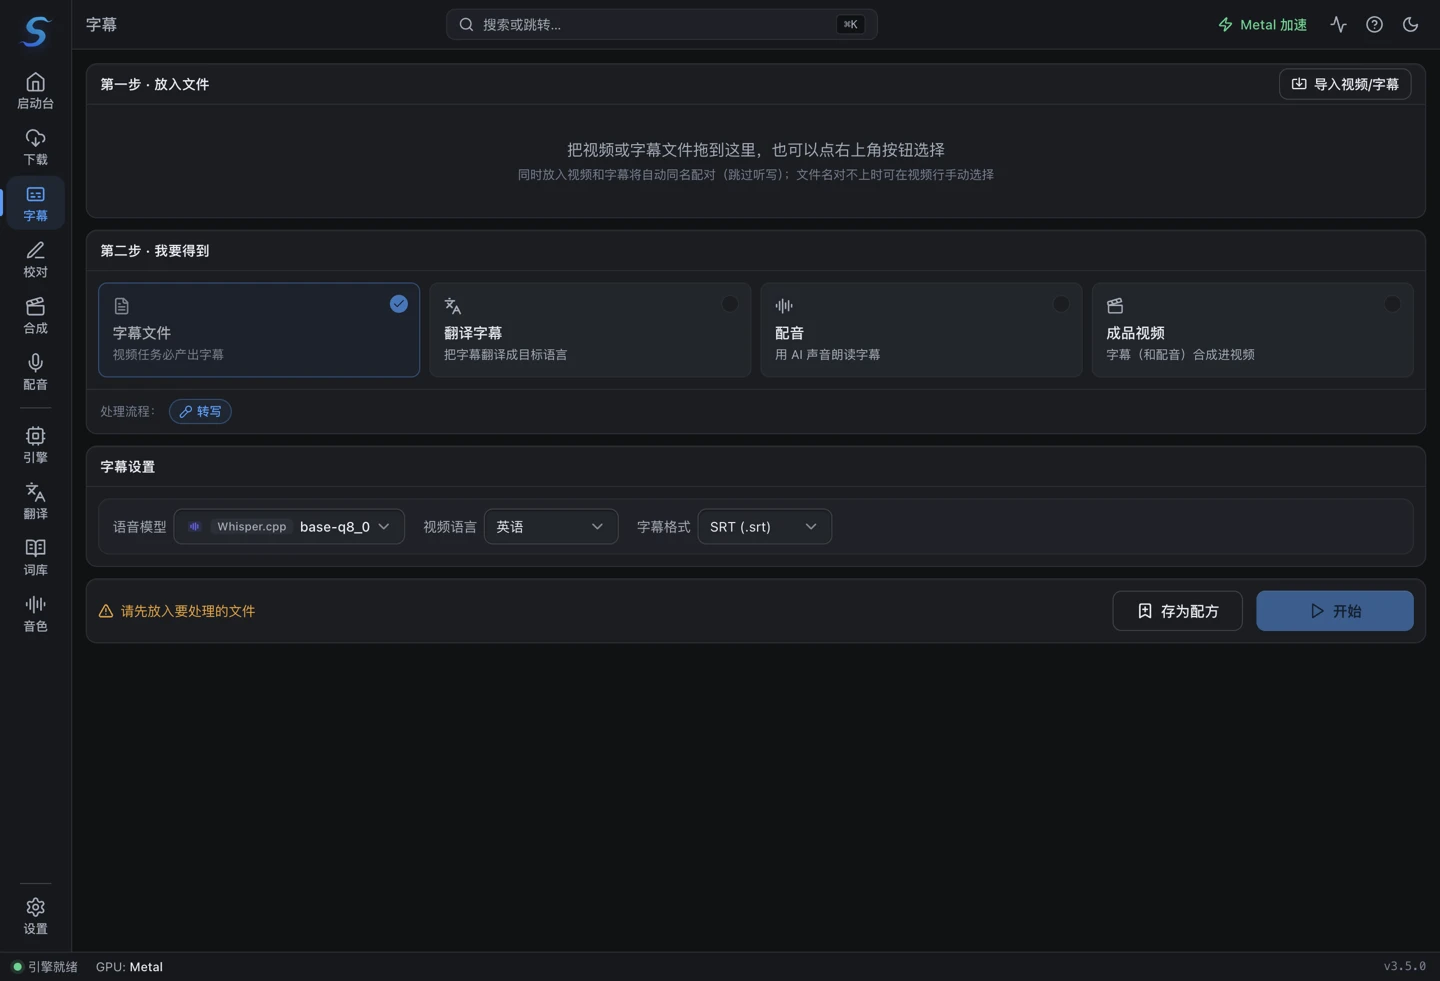Open the 校对 sidebar page

[36, 259]
